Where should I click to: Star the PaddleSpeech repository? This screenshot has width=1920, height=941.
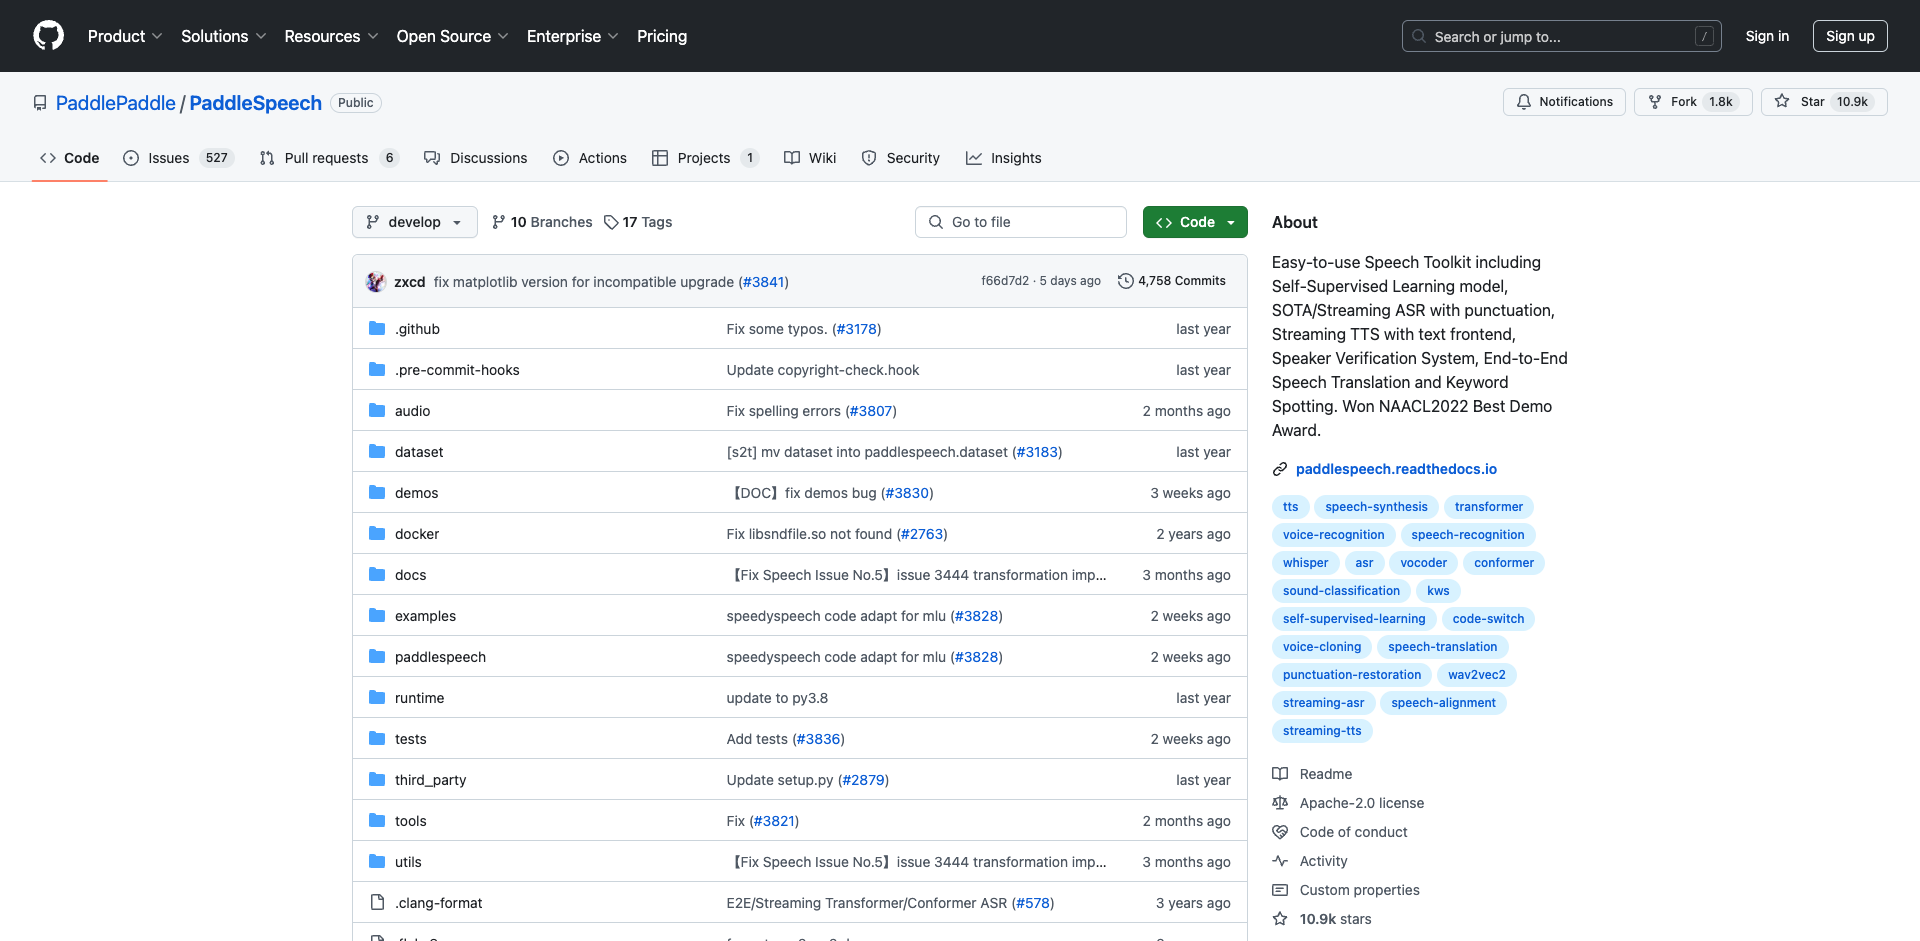pyautogui.click(x=1824, y=102)
